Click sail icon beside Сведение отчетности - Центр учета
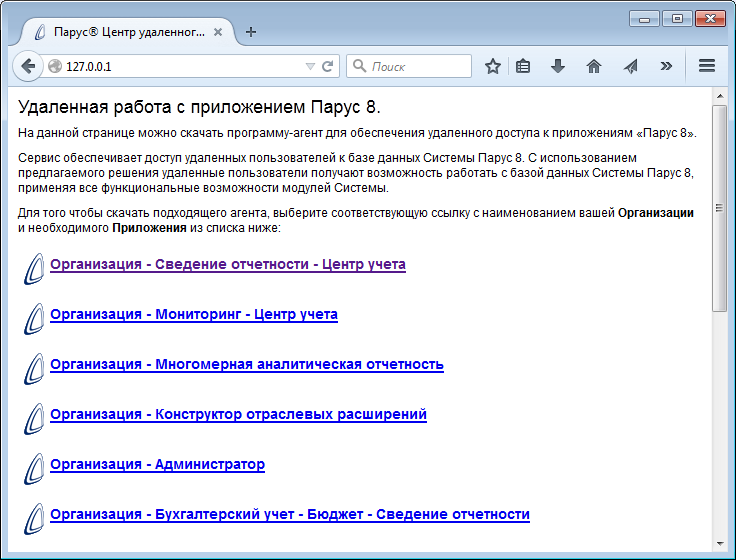Image resolution: width=736 pixels, height=560 pixels. [34, 269]
